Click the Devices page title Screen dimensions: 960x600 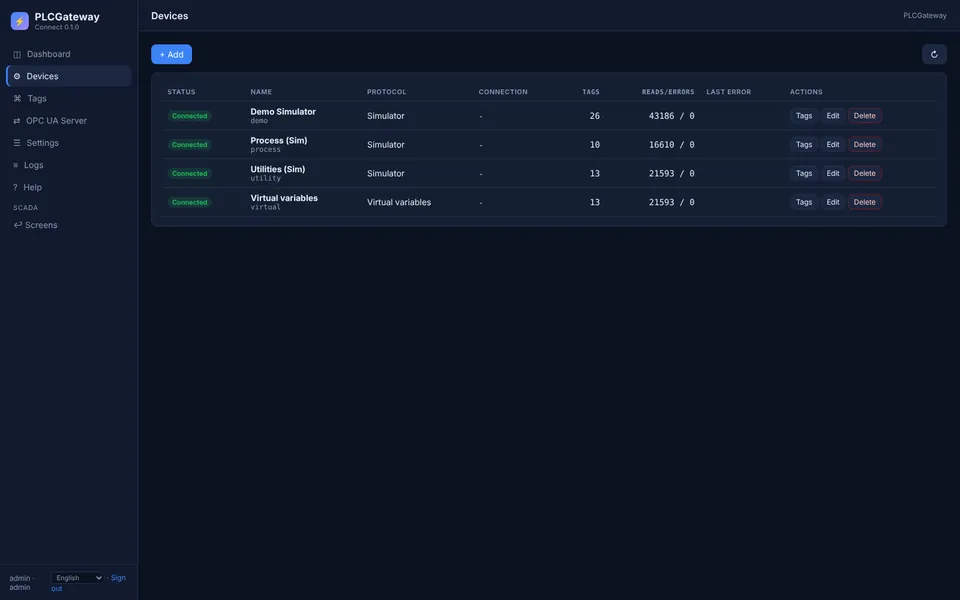170,16
